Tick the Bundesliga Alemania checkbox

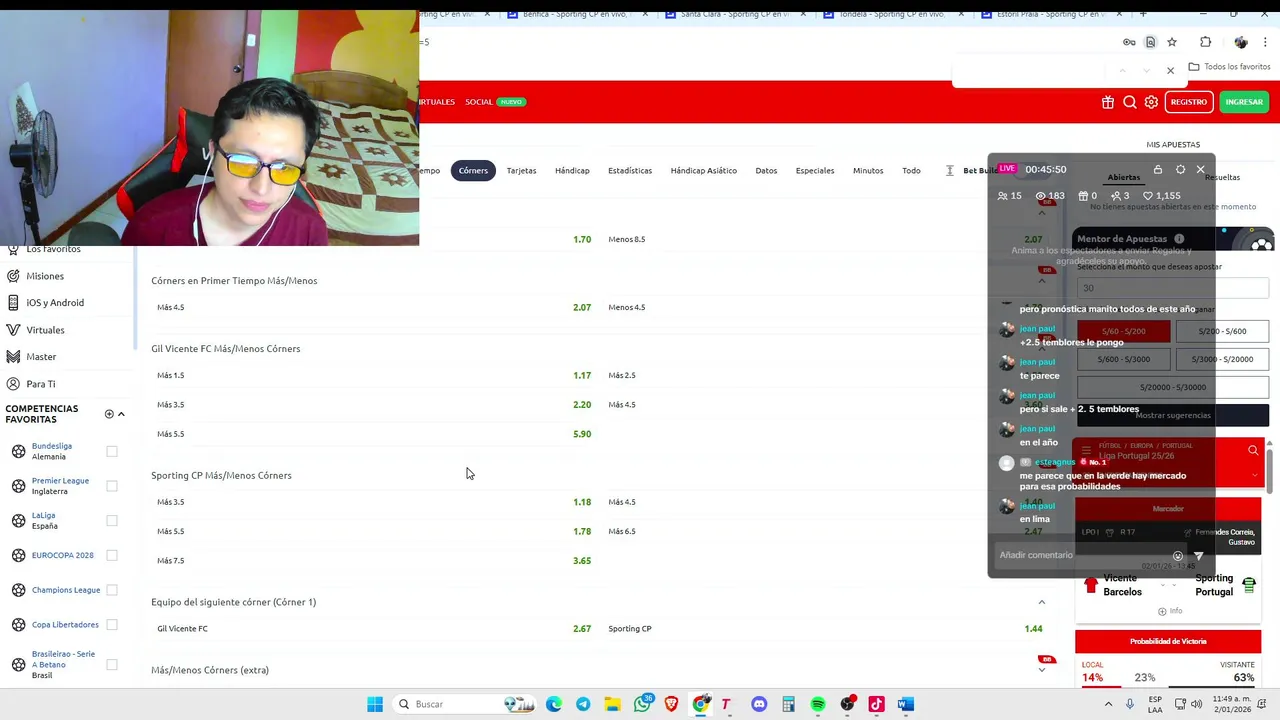coord(112,451)
